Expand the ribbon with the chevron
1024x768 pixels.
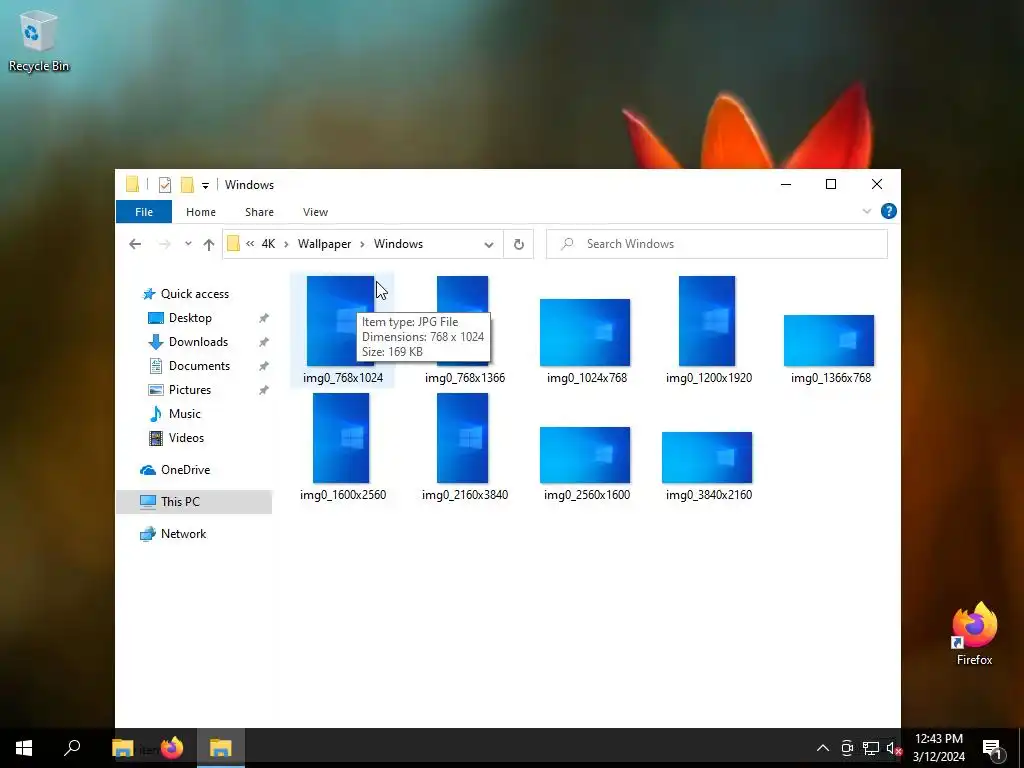(867, 211)
